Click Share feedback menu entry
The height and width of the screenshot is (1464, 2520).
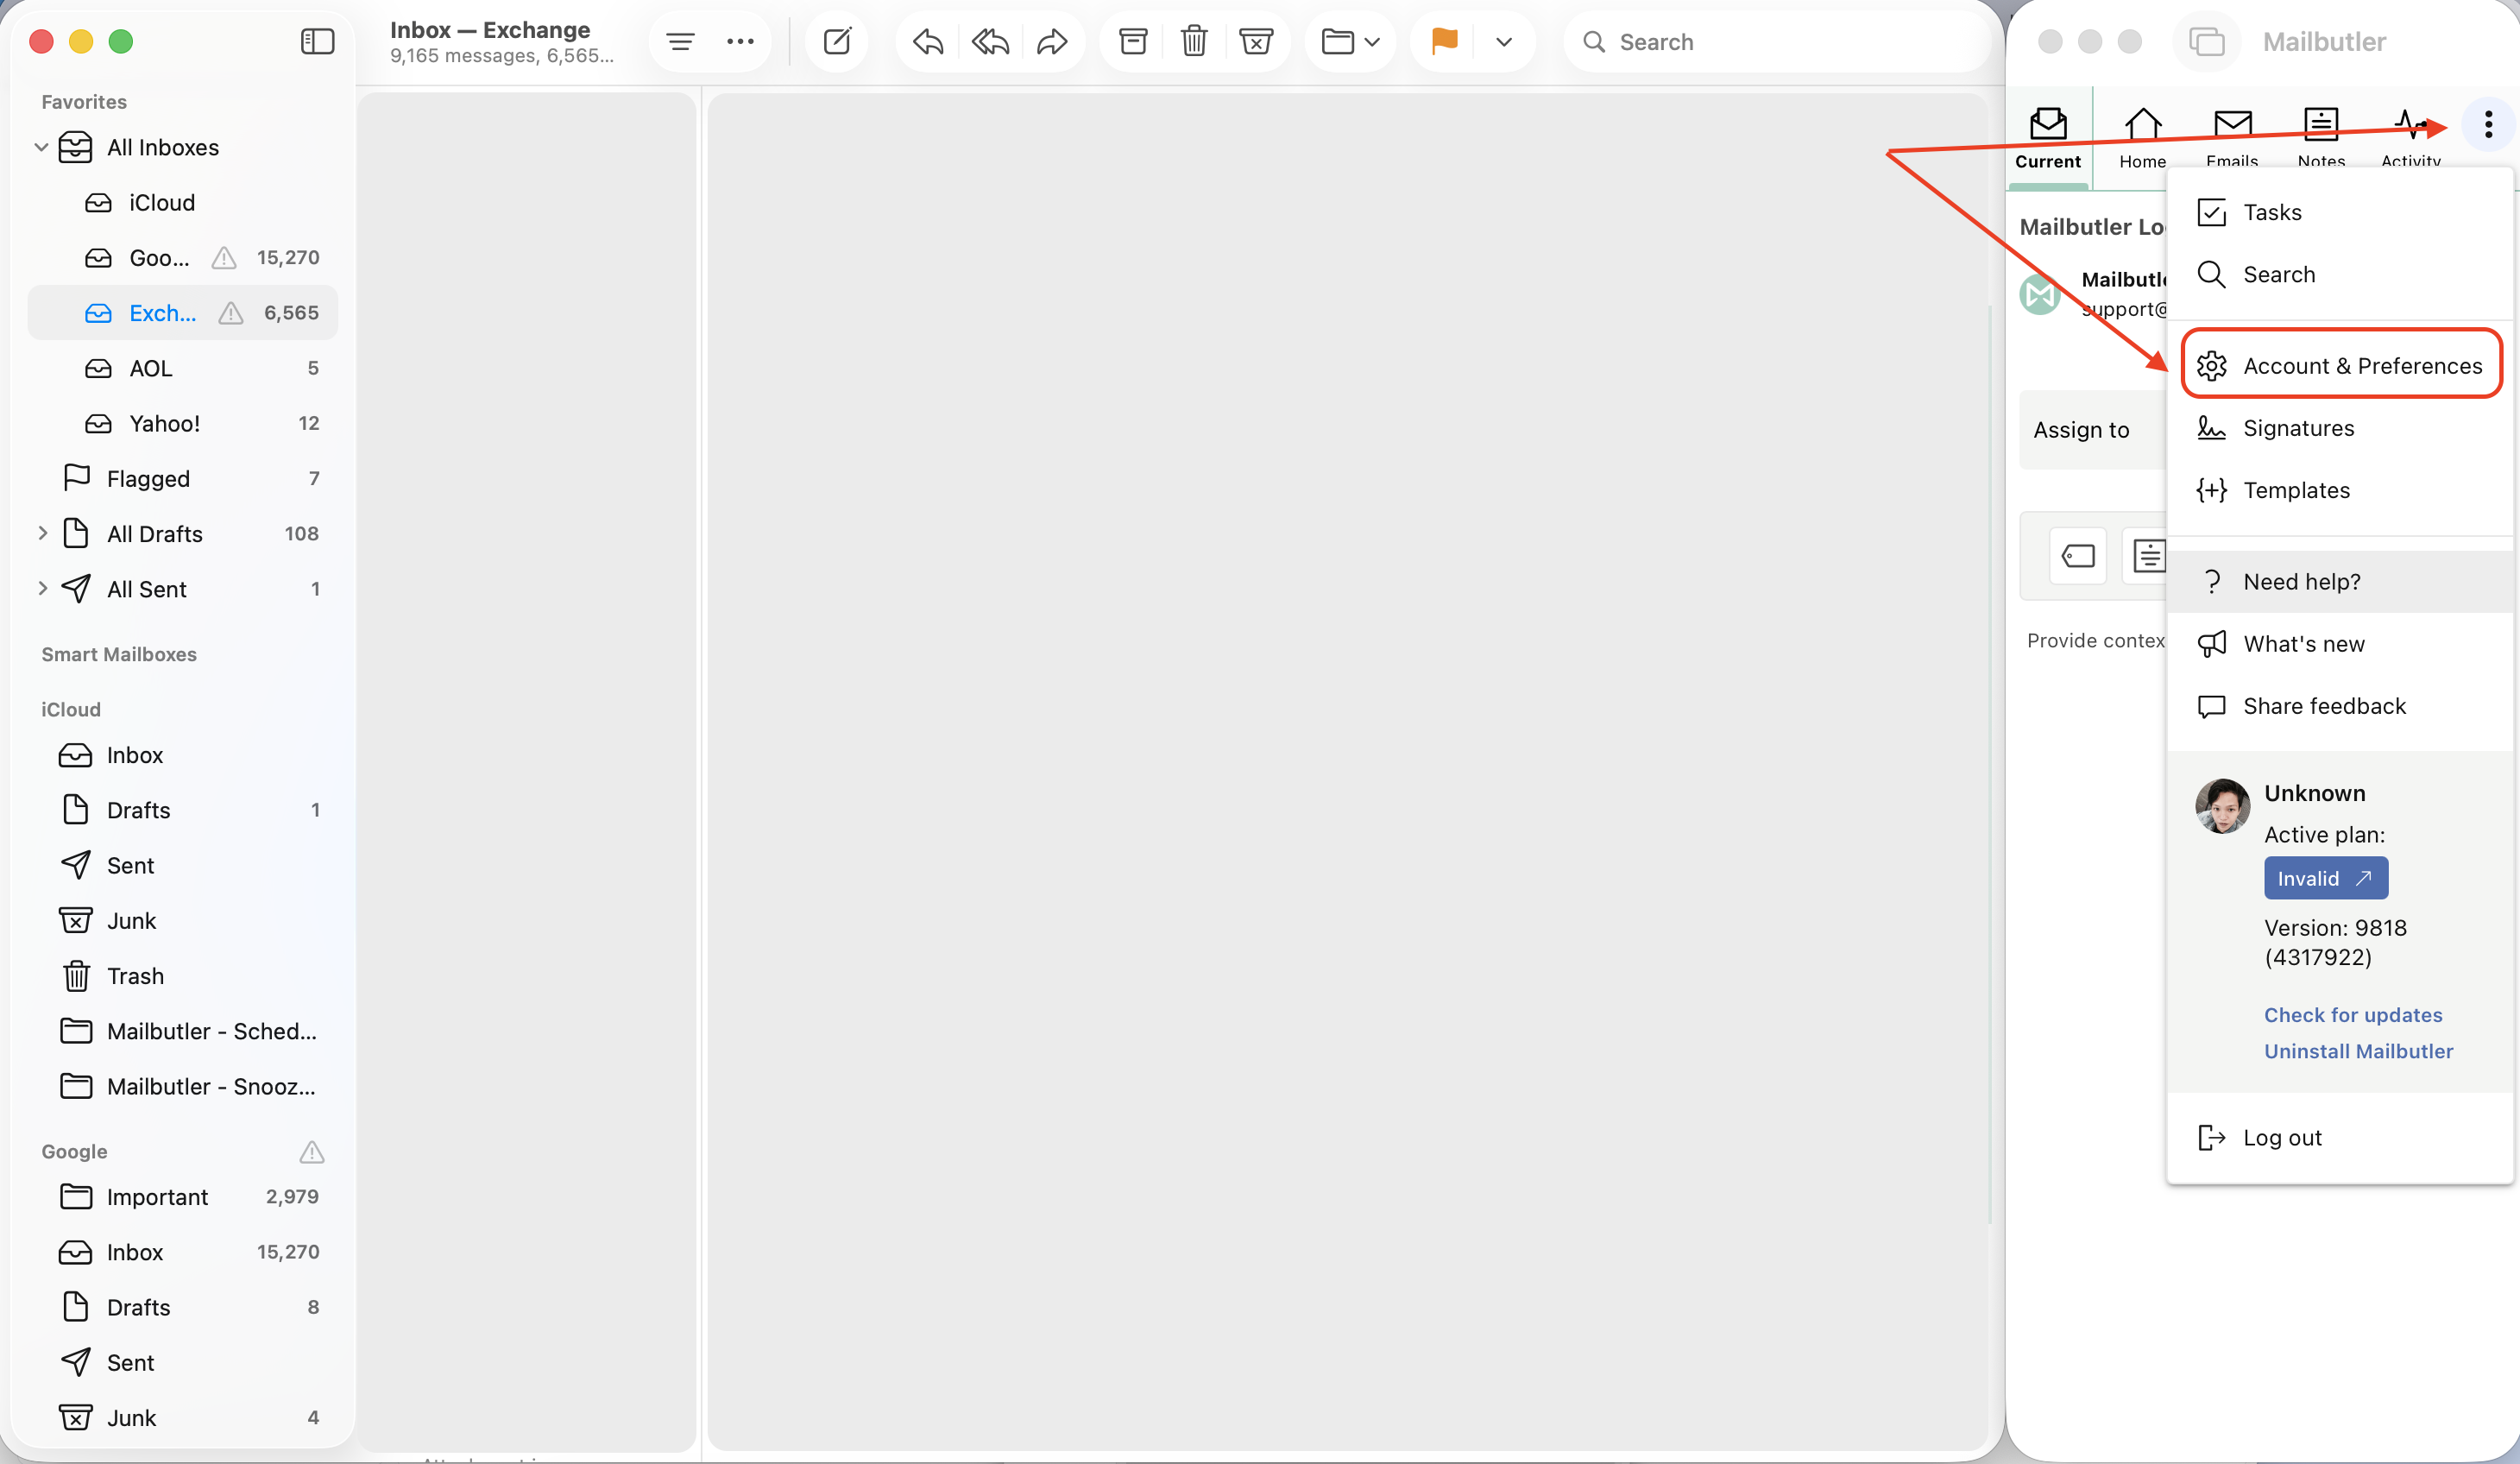point(2340,705)
